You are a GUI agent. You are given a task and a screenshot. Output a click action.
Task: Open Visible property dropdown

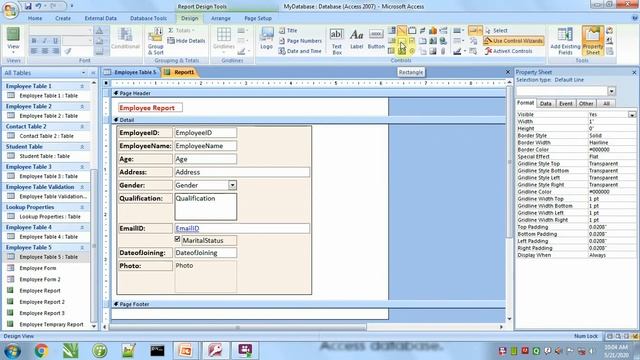pyautogui.click(x=632, y=115)
